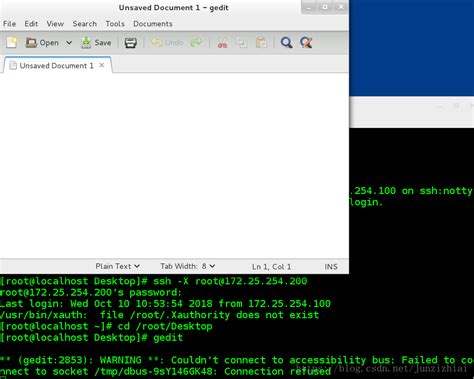
Task: Create a new document with the toolbar icon
Action: click(12, 42)
